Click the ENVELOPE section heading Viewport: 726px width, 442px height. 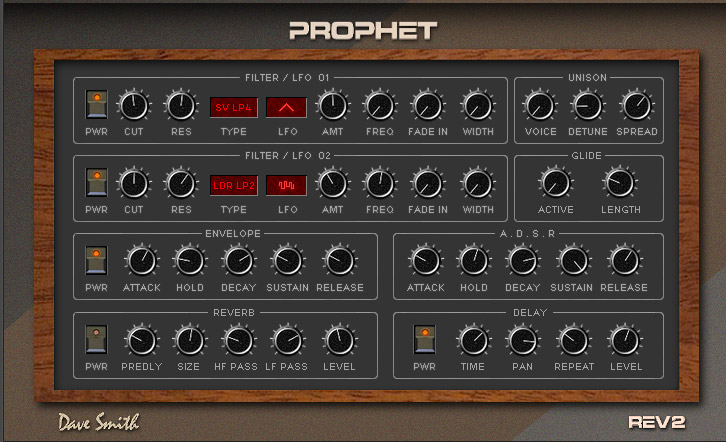point(233,234)
